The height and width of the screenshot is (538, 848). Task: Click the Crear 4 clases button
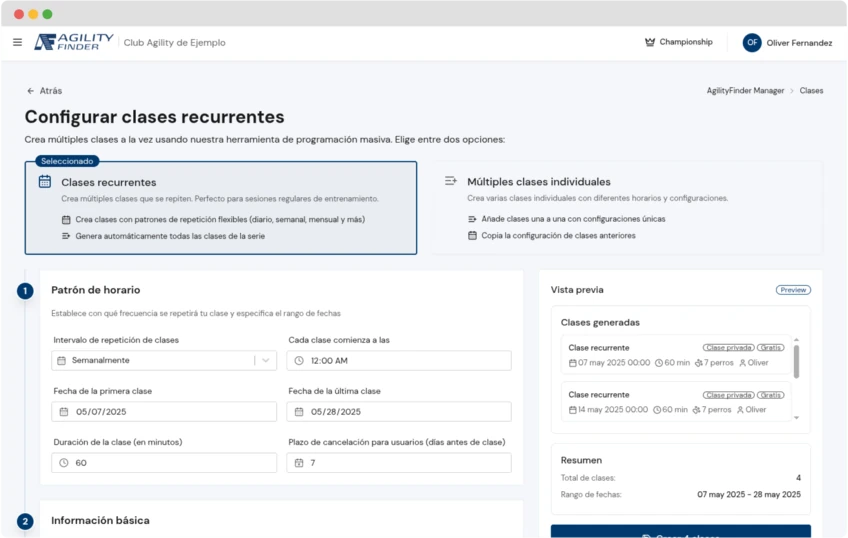[680, 532]
